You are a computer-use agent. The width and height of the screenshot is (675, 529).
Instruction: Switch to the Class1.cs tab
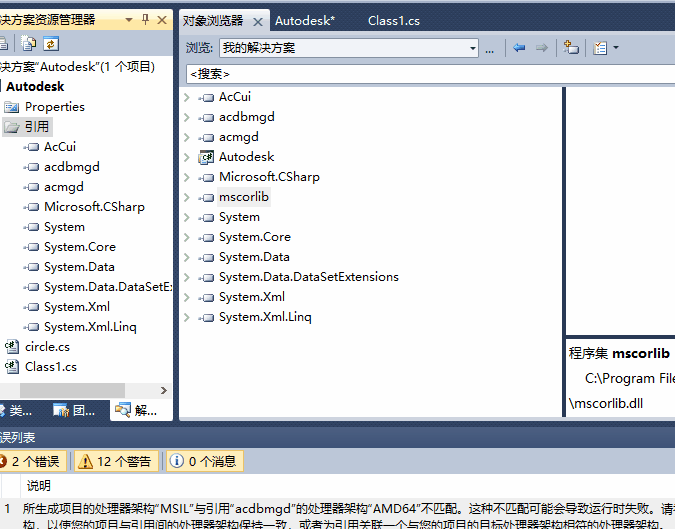tap(393, 21)
